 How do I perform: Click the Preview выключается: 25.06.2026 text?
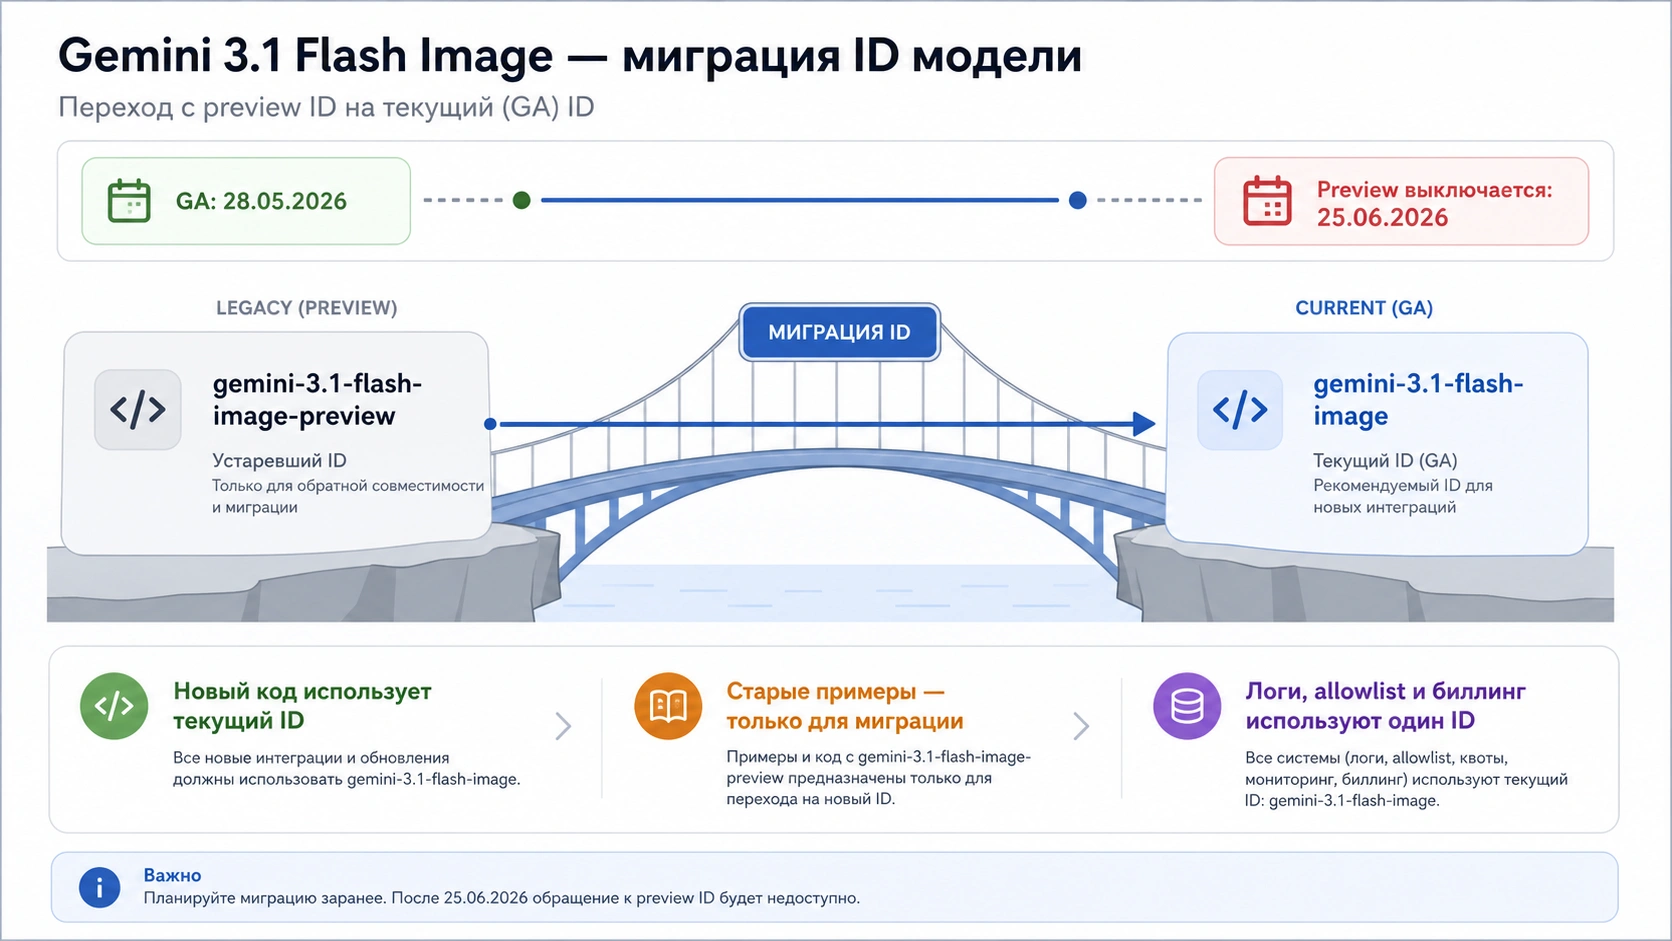click(1434, 203)
